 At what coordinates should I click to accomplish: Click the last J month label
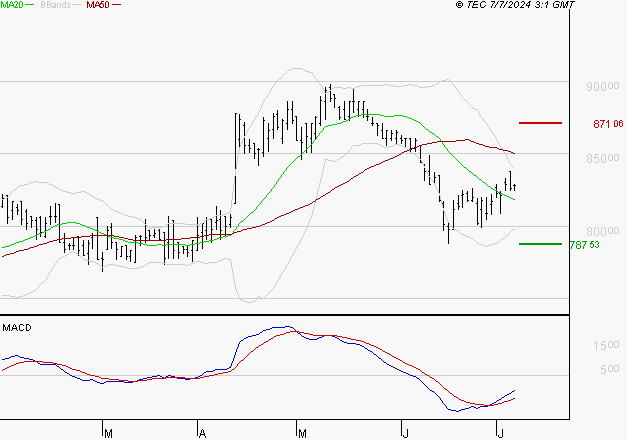[x=500, y=433]
